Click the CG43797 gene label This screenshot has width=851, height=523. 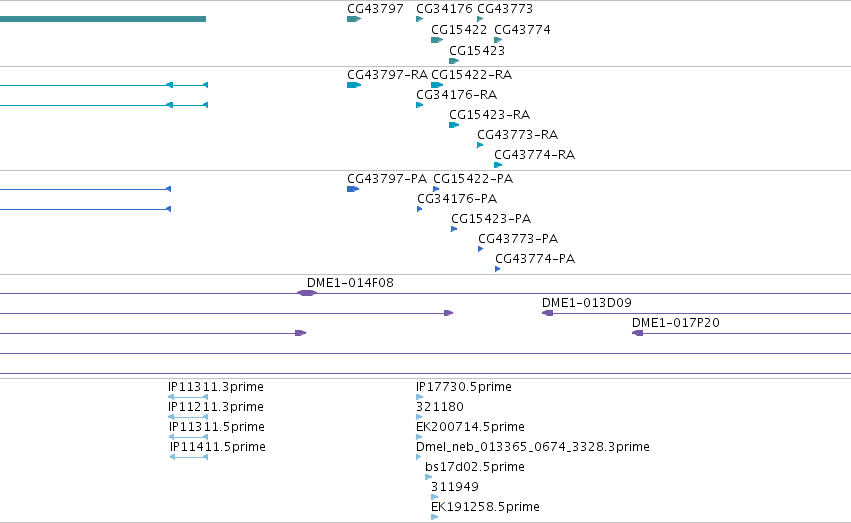[375, 9]
